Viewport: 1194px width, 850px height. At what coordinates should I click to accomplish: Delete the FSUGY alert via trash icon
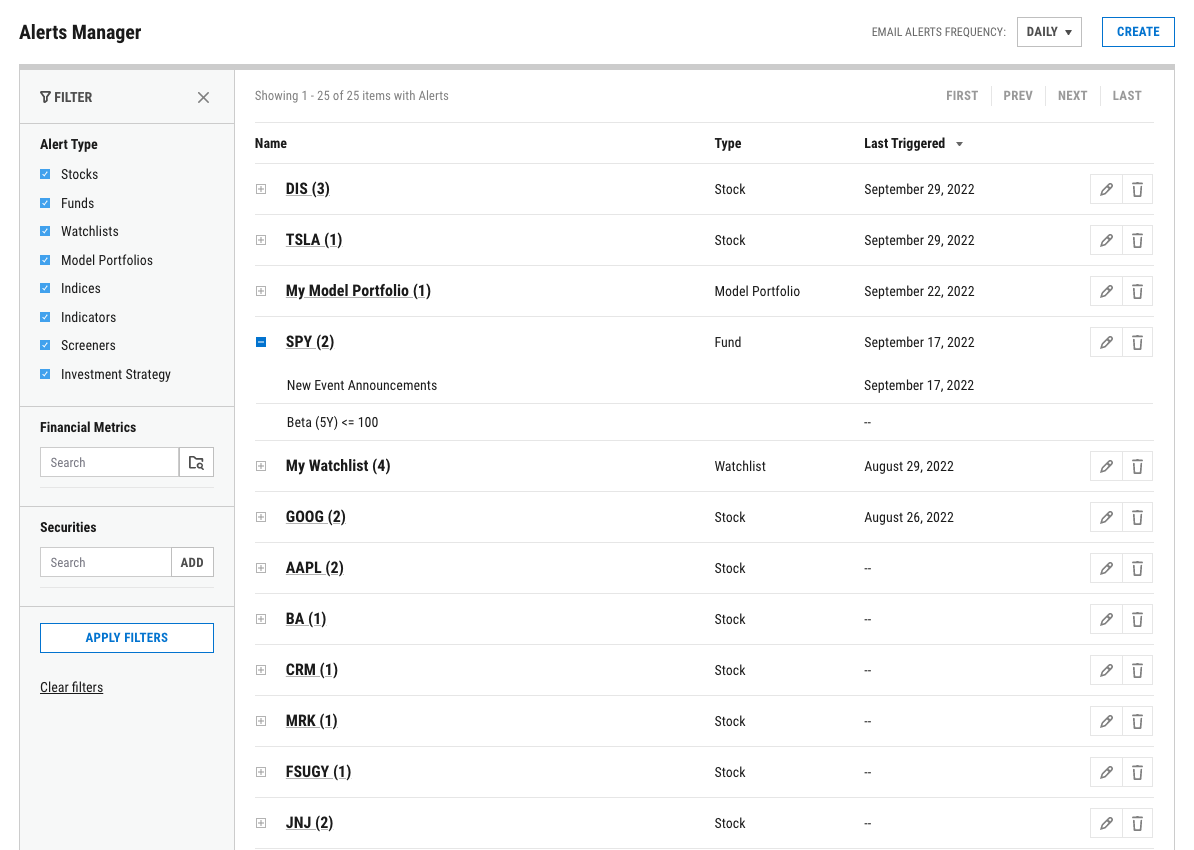tap(1137, 773)
